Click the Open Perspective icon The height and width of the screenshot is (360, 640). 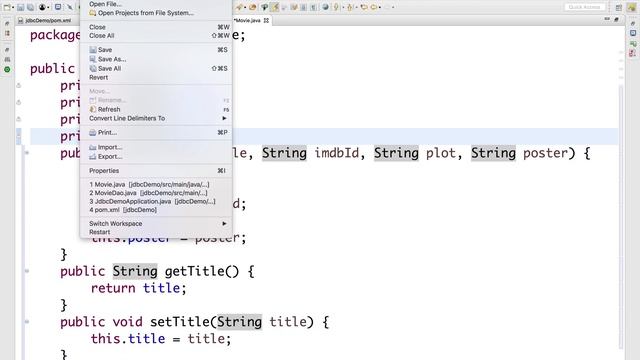[619, 7]
